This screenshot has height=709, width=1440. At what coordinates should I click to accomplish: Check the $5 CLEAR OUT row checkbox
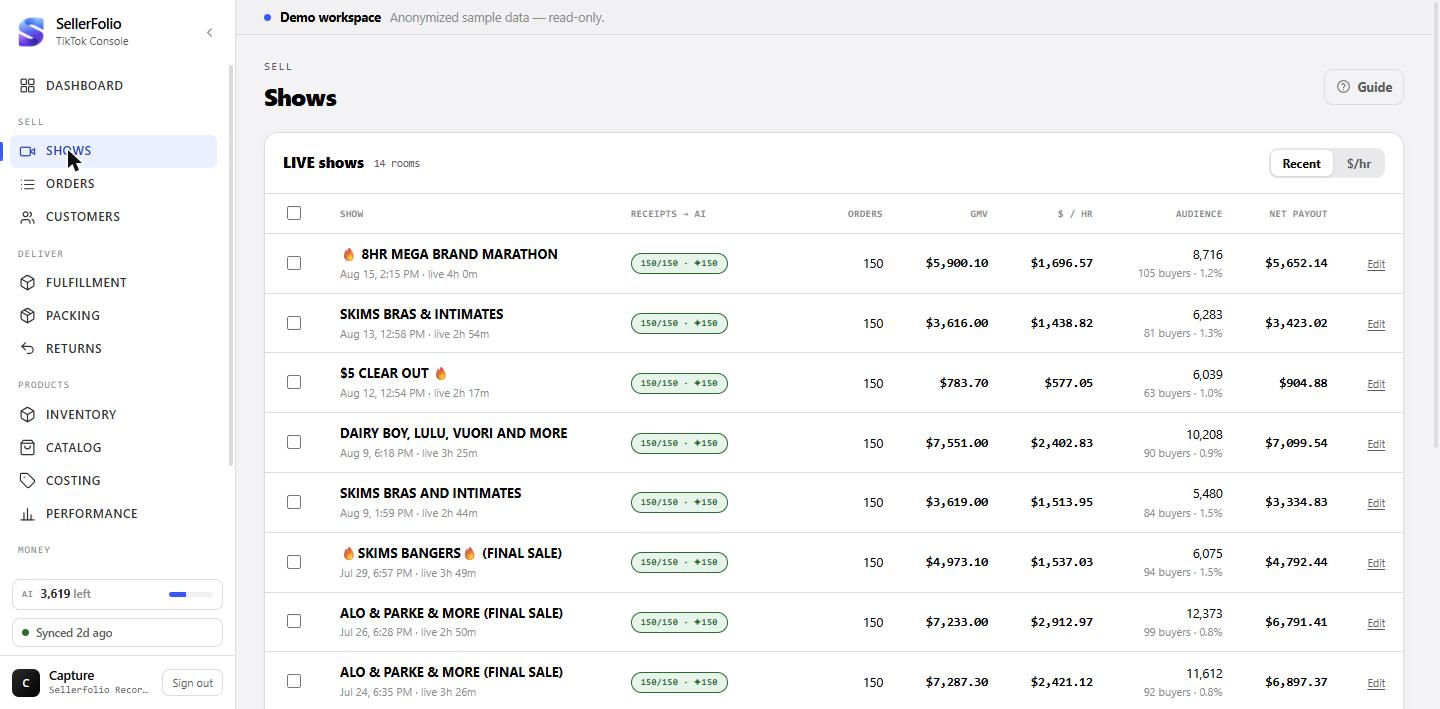click(294, 382)
